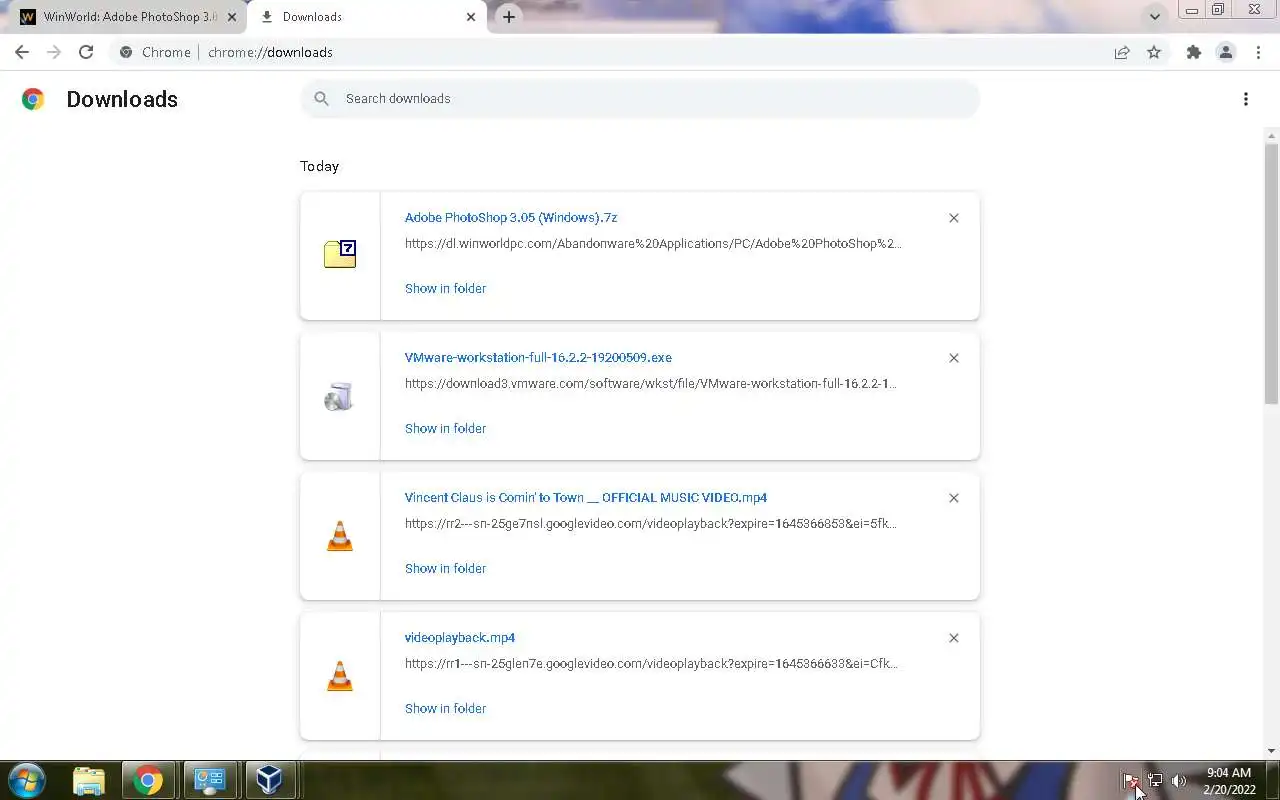Image resolution: width=1280 pixels, height=800 pixels.
Task: Open the Extensions puzzle icon
Action: pos(1193,52)
